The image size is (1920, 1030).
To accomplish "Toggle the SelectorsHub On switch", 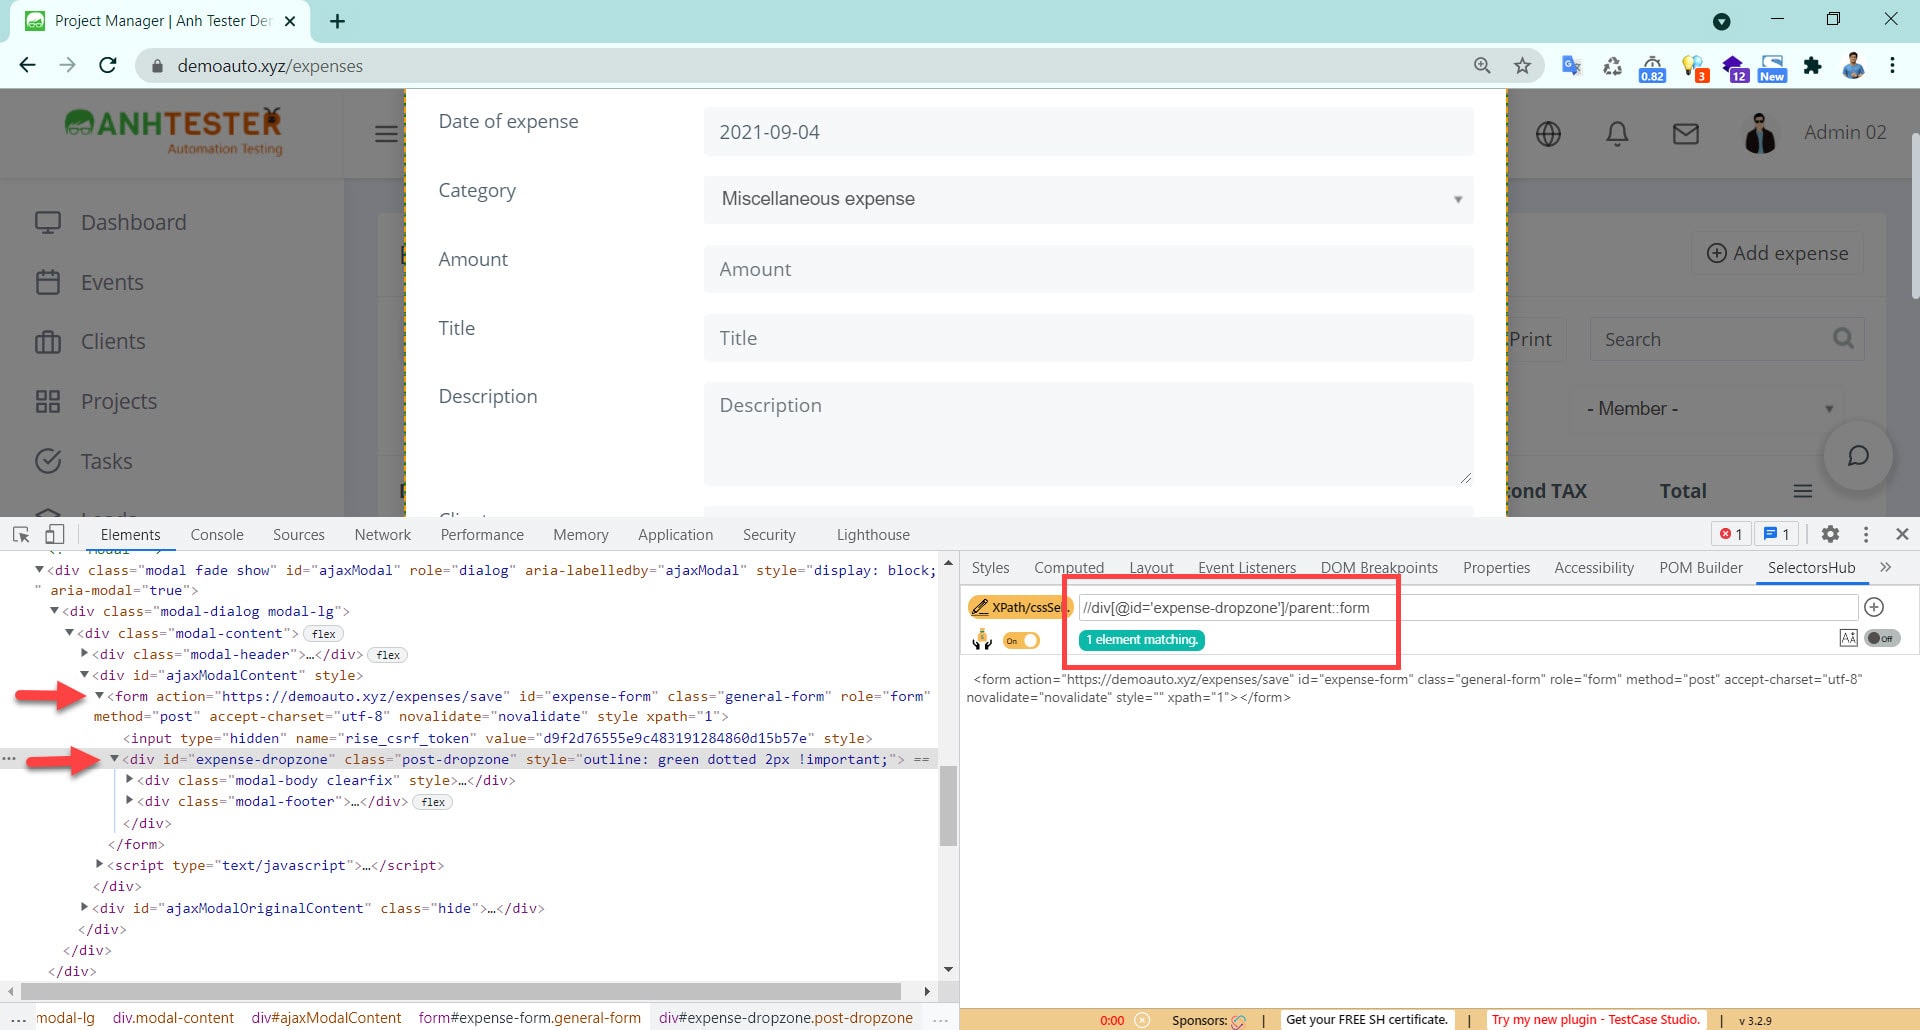I will pos(1021,640).
